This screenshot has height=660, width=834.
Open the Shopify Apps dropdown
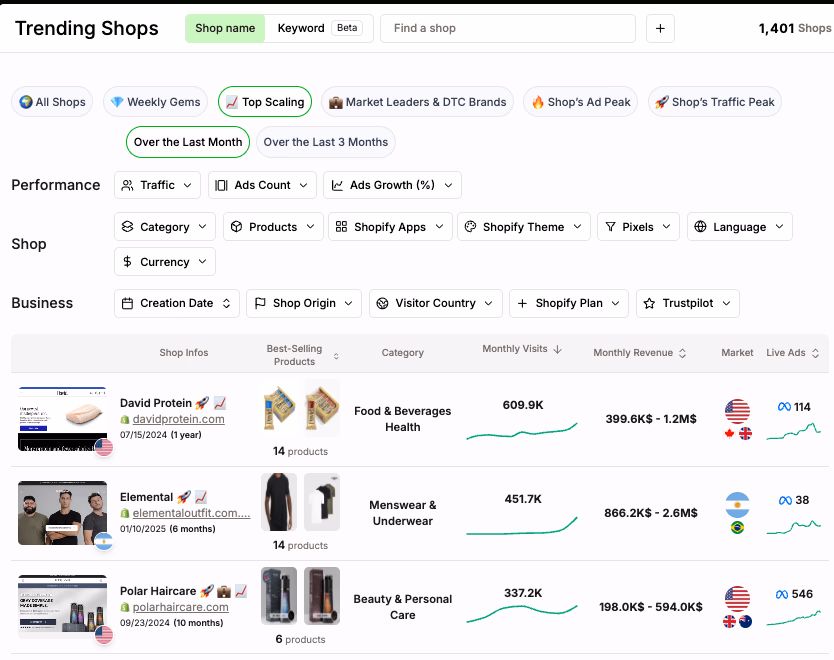[390, 227]
